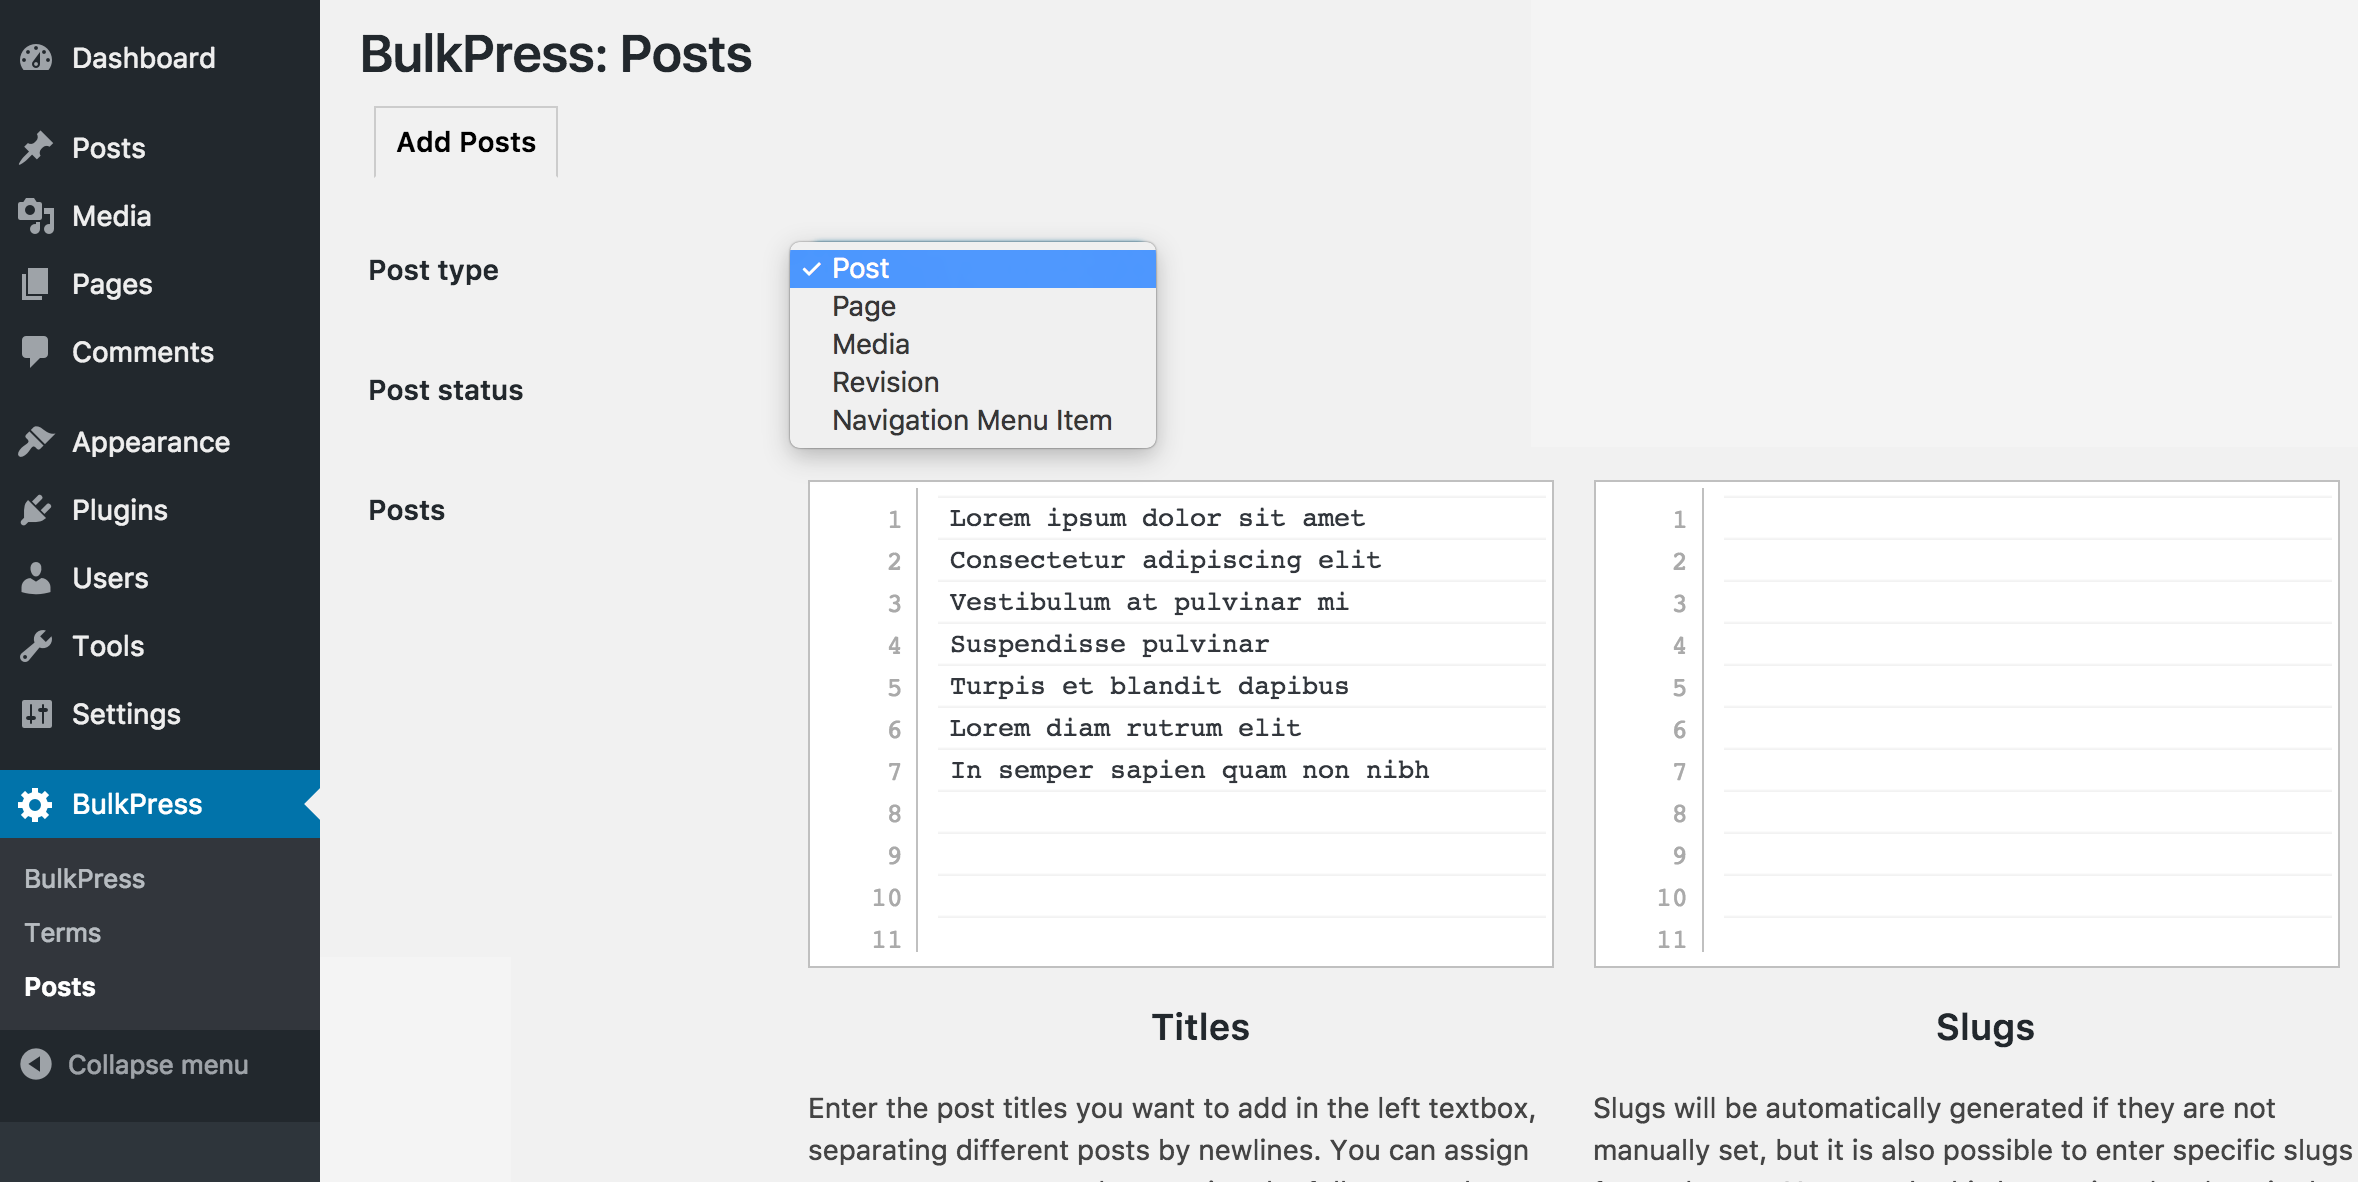Image resolution: width=2358 pixels, height=1182 pixels.
Task: Click the Slugs heading below the textbox
Action: (x=1985, y=1027)
